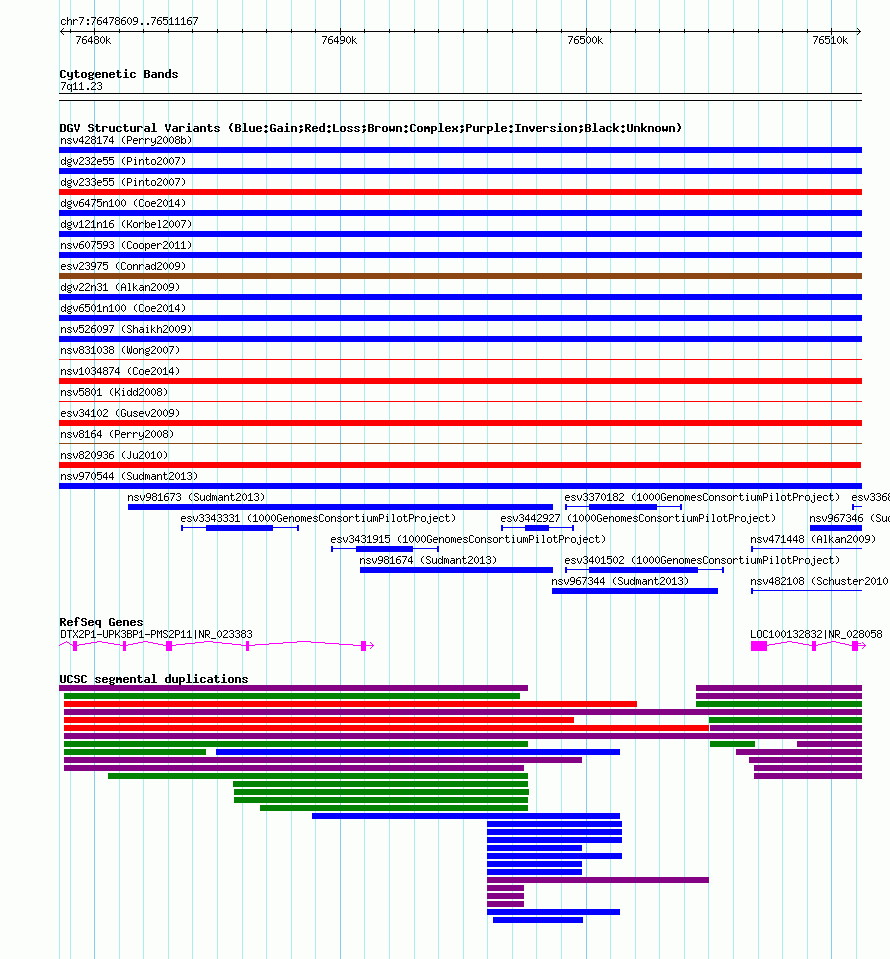Image resolution: width=890 pixels, height=959 pixels.
Task: Open the dgv6475n100 (Coe2014) variant
Action: click(123, 203)
